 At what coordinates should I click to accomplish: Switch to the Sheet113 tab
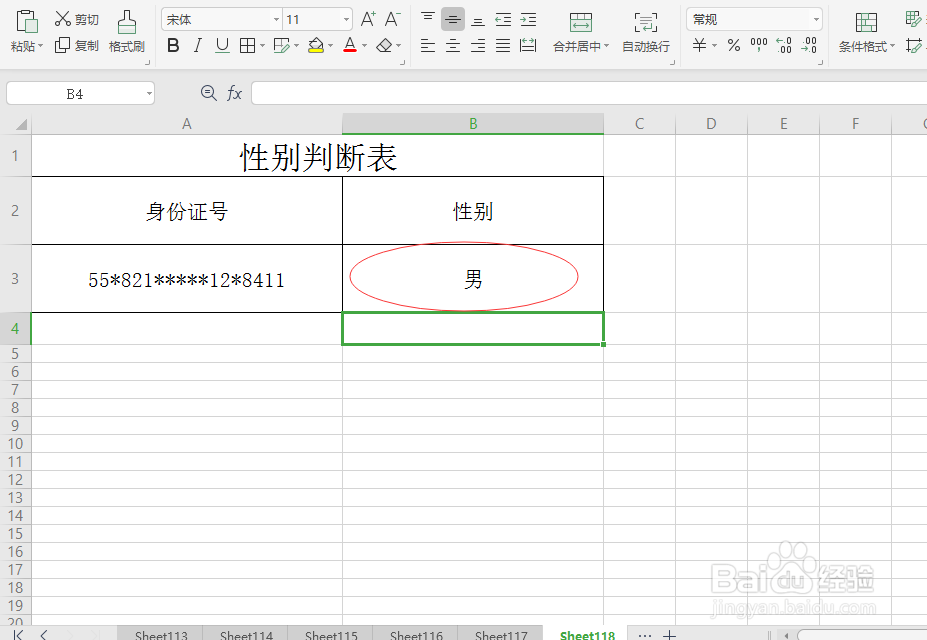click(160, 634)
